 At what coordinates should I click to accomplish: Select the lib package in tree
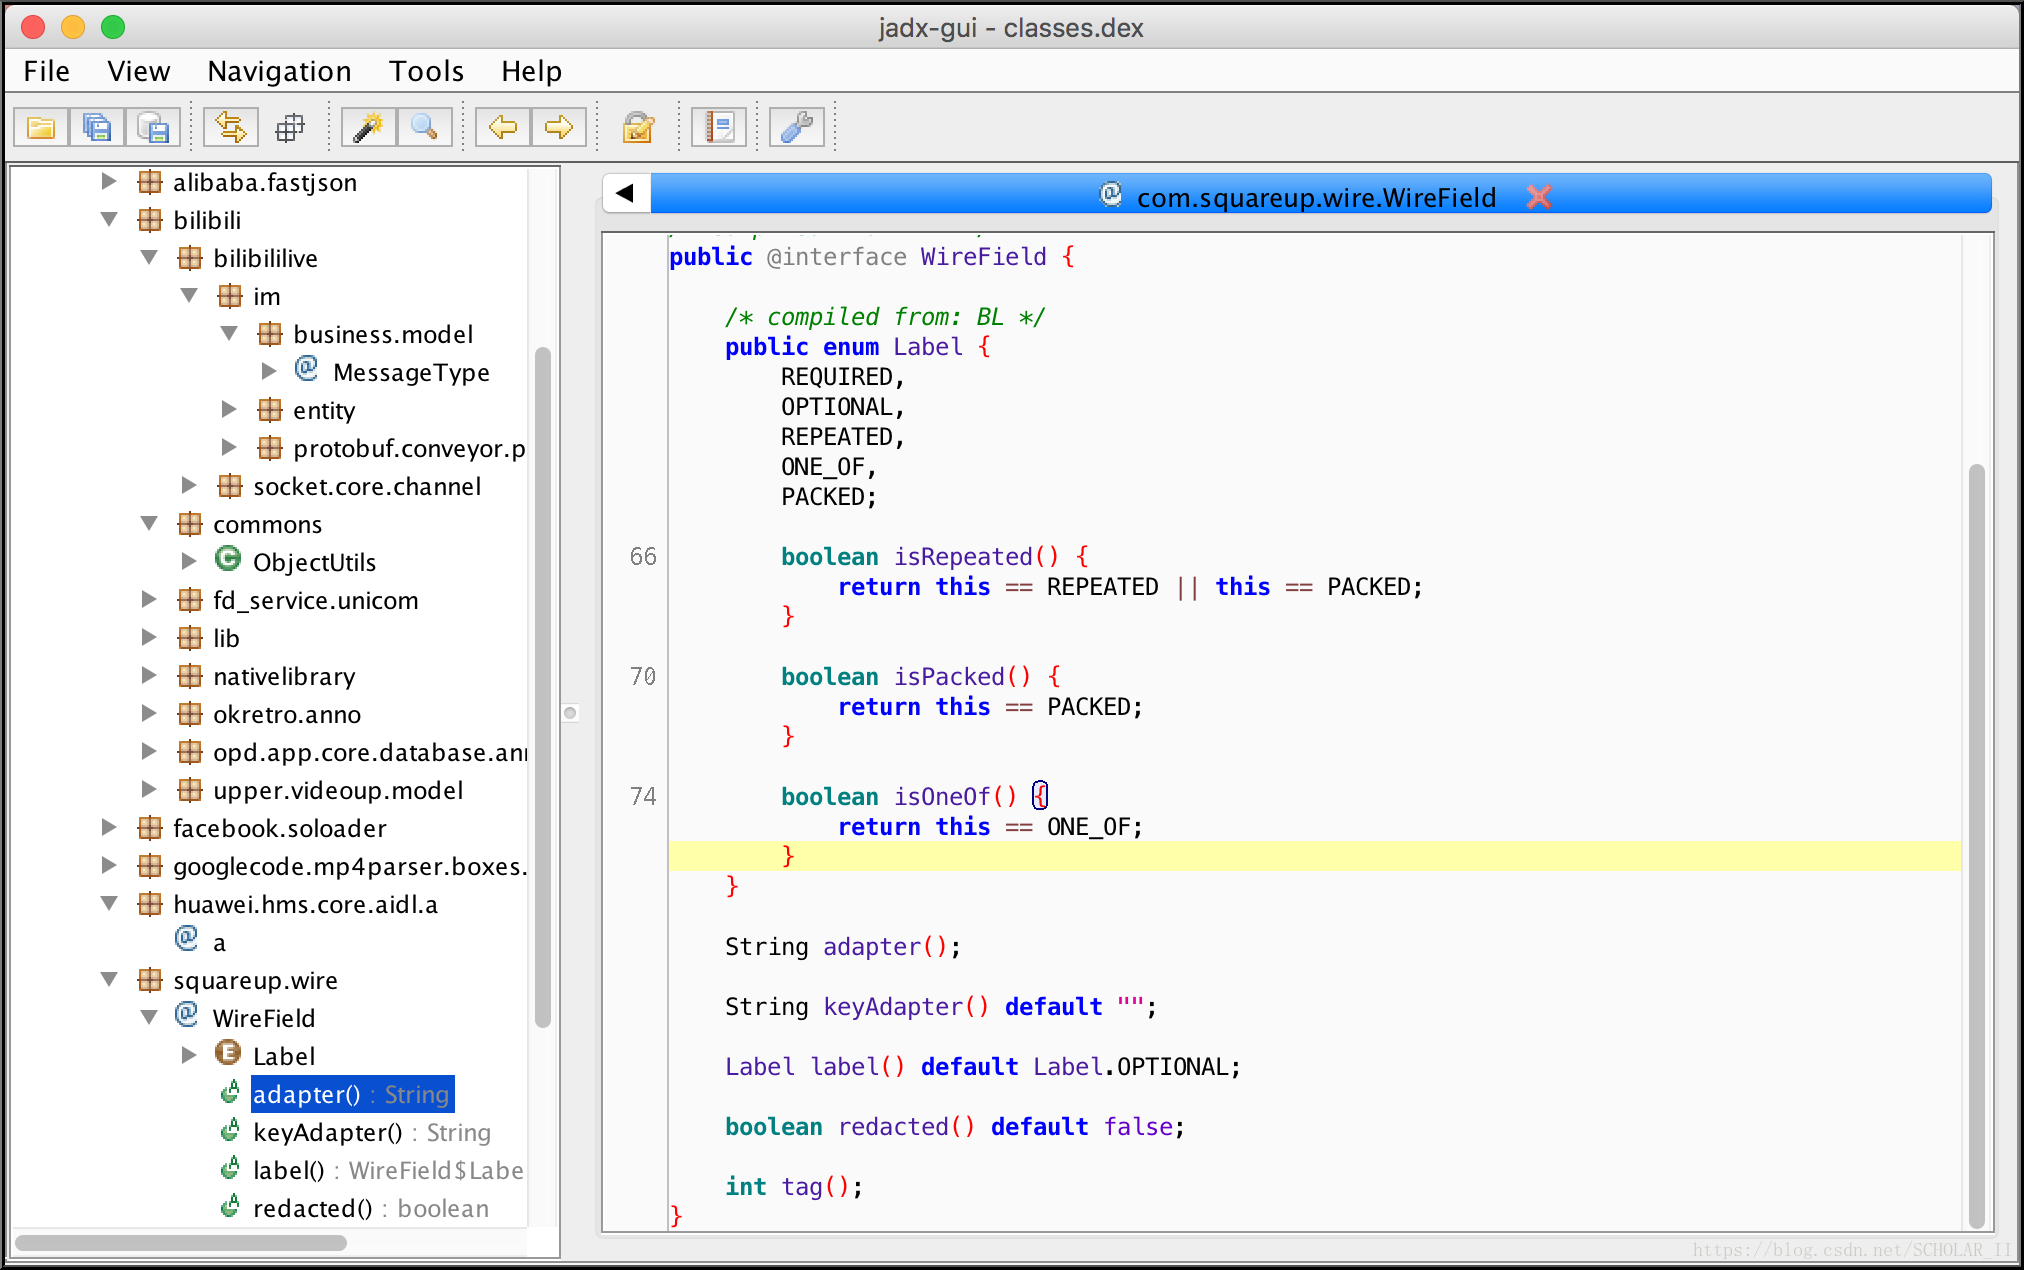coord(226,638)
